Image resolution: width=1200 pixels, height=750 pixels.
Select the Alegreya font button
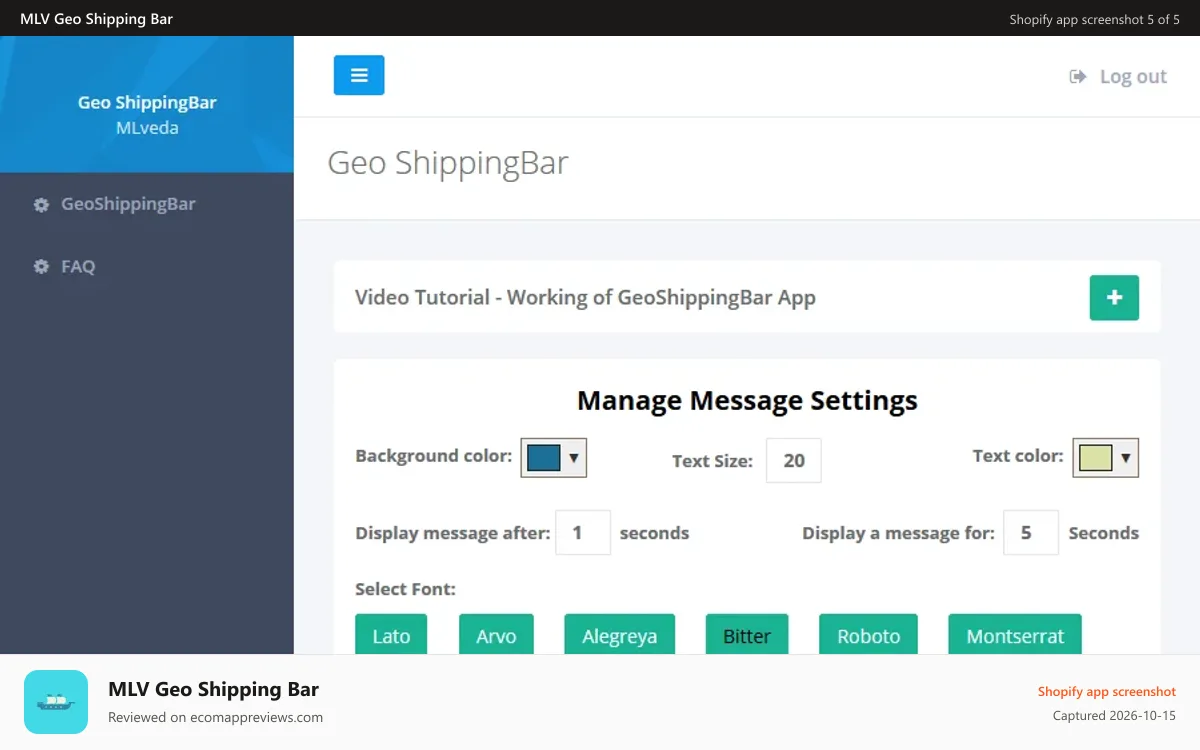[x=619, y=635]
